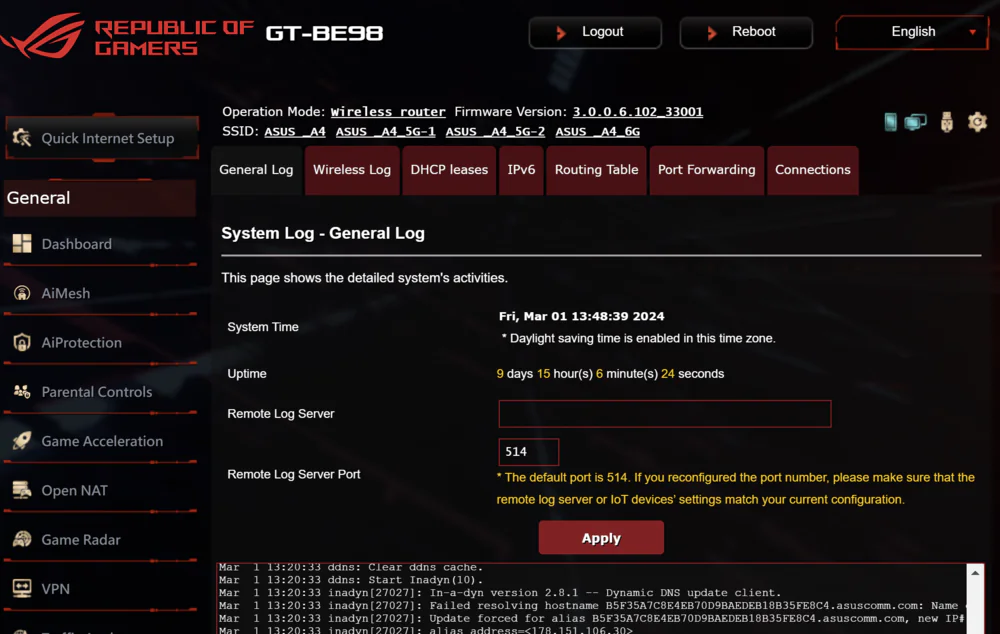This screenshot has width=1000, height=634.
Task: Click the Reboot button
Action: pyautogui.click(x=746, y=33)
